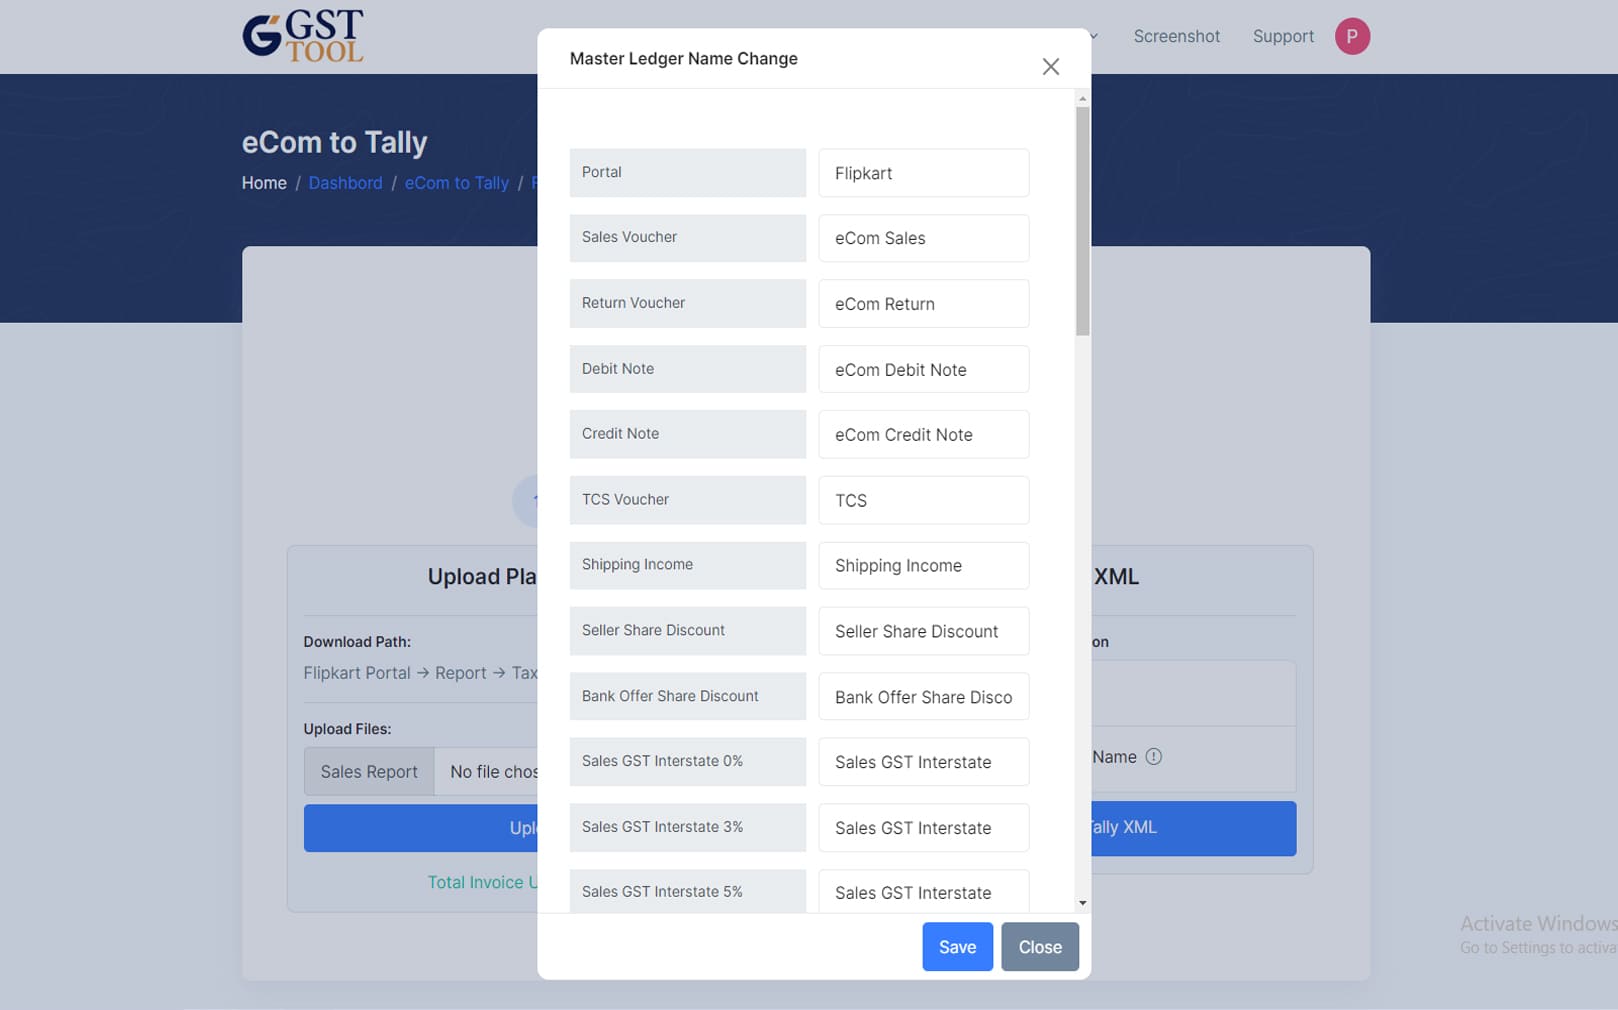This screenshot has height=1010, width=1618.
Task: Click the dialog scrollbar down arrow
Action: [1082, 903]
